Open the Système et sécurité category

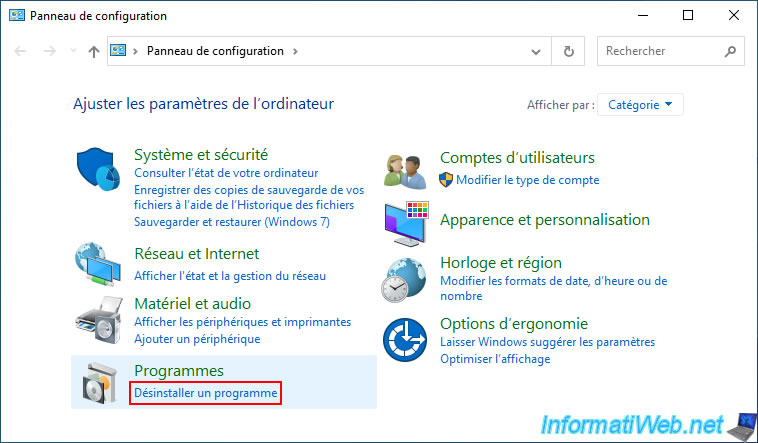[201, 155]
